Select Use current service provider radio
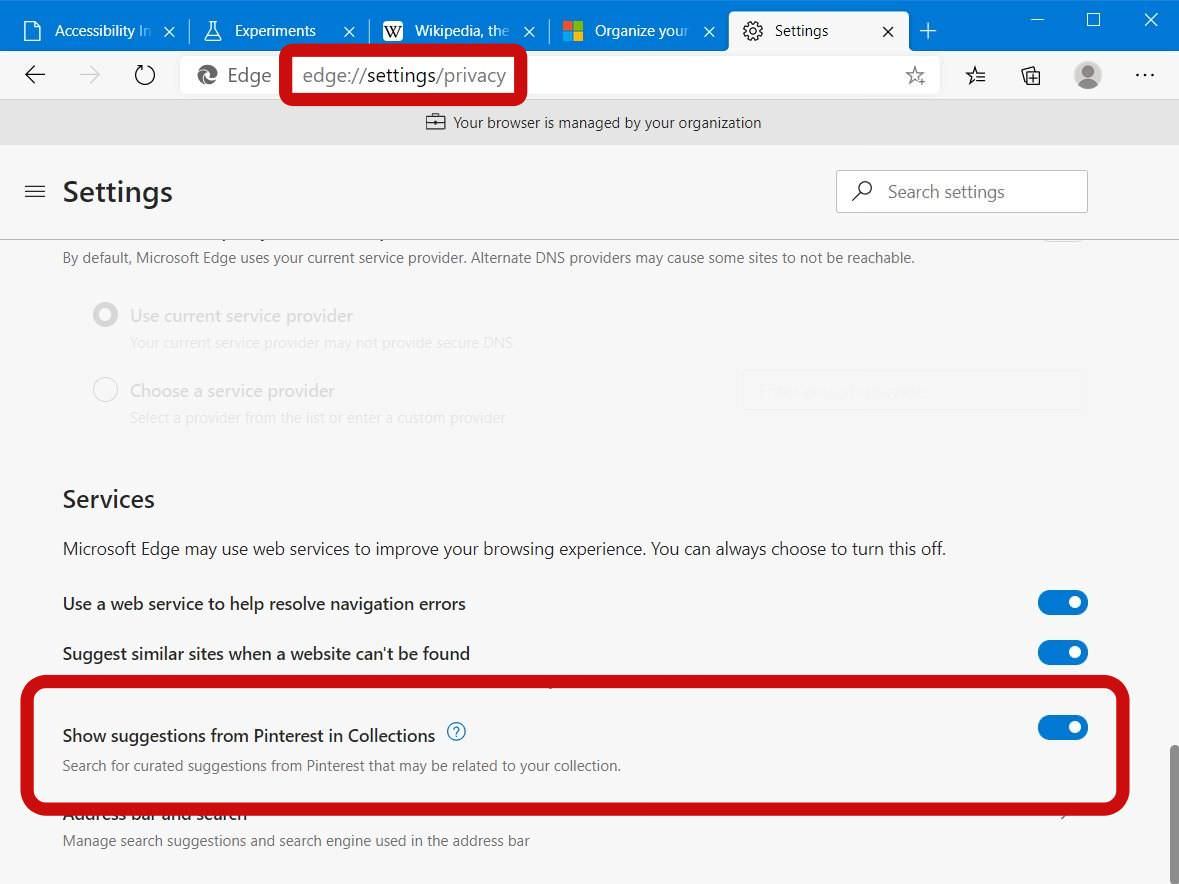This screenshot has height=884, width=1179. pyautogui.click(x=105, y=314)
